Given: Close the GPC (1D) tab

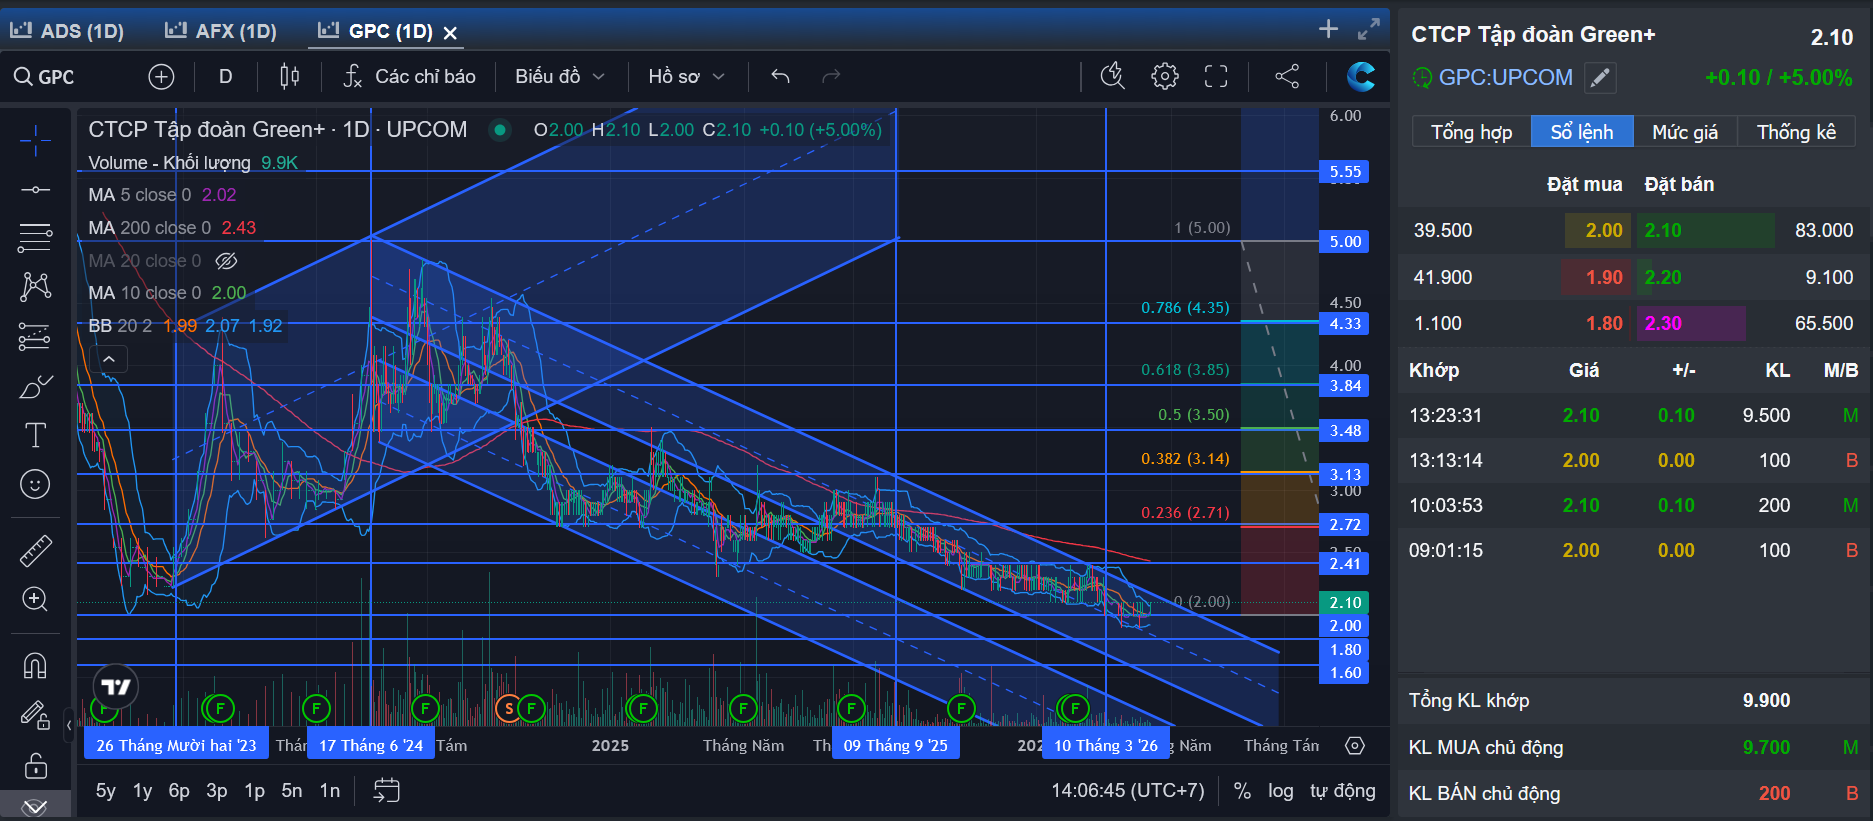Looking at the screenshot, I should tap(451, 33).
